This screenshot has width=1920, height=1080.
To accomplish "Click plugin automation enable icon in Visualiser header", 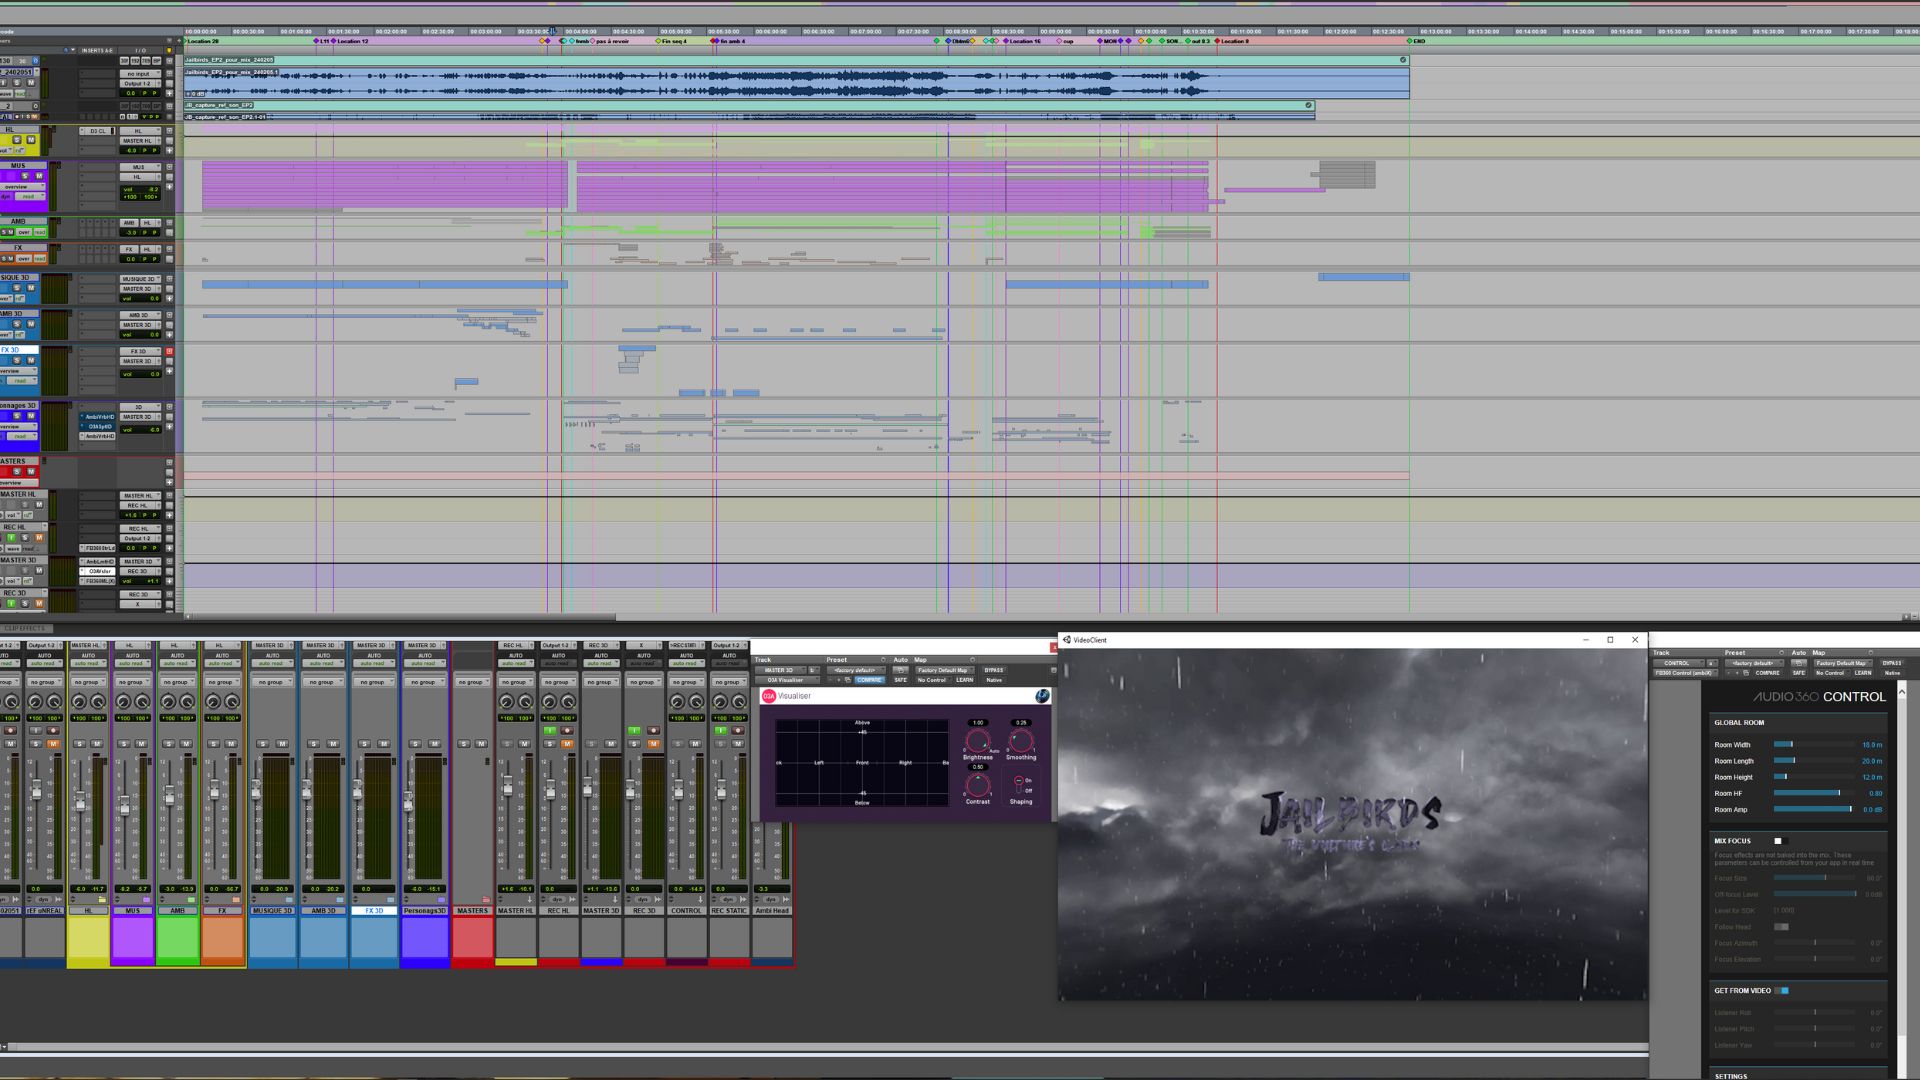I will point(900,670).
